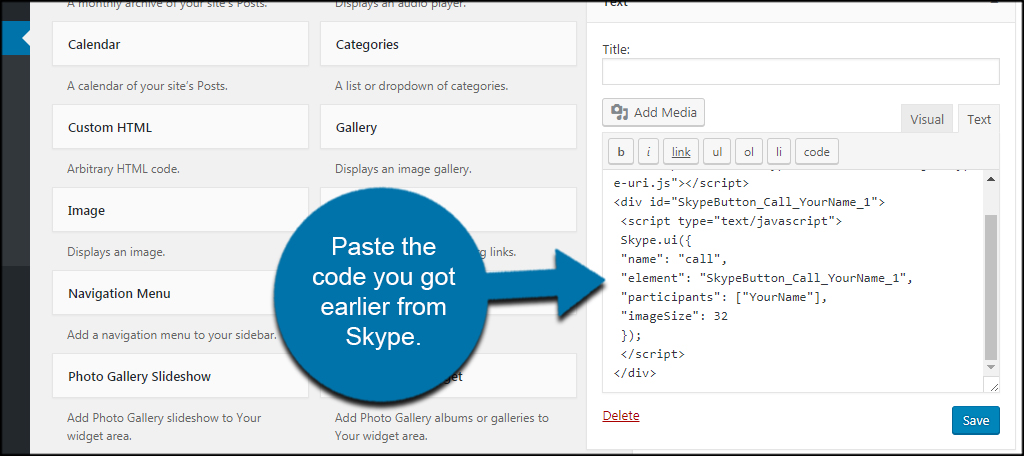
Task: Insert code tag with code button
Action: 816,152
